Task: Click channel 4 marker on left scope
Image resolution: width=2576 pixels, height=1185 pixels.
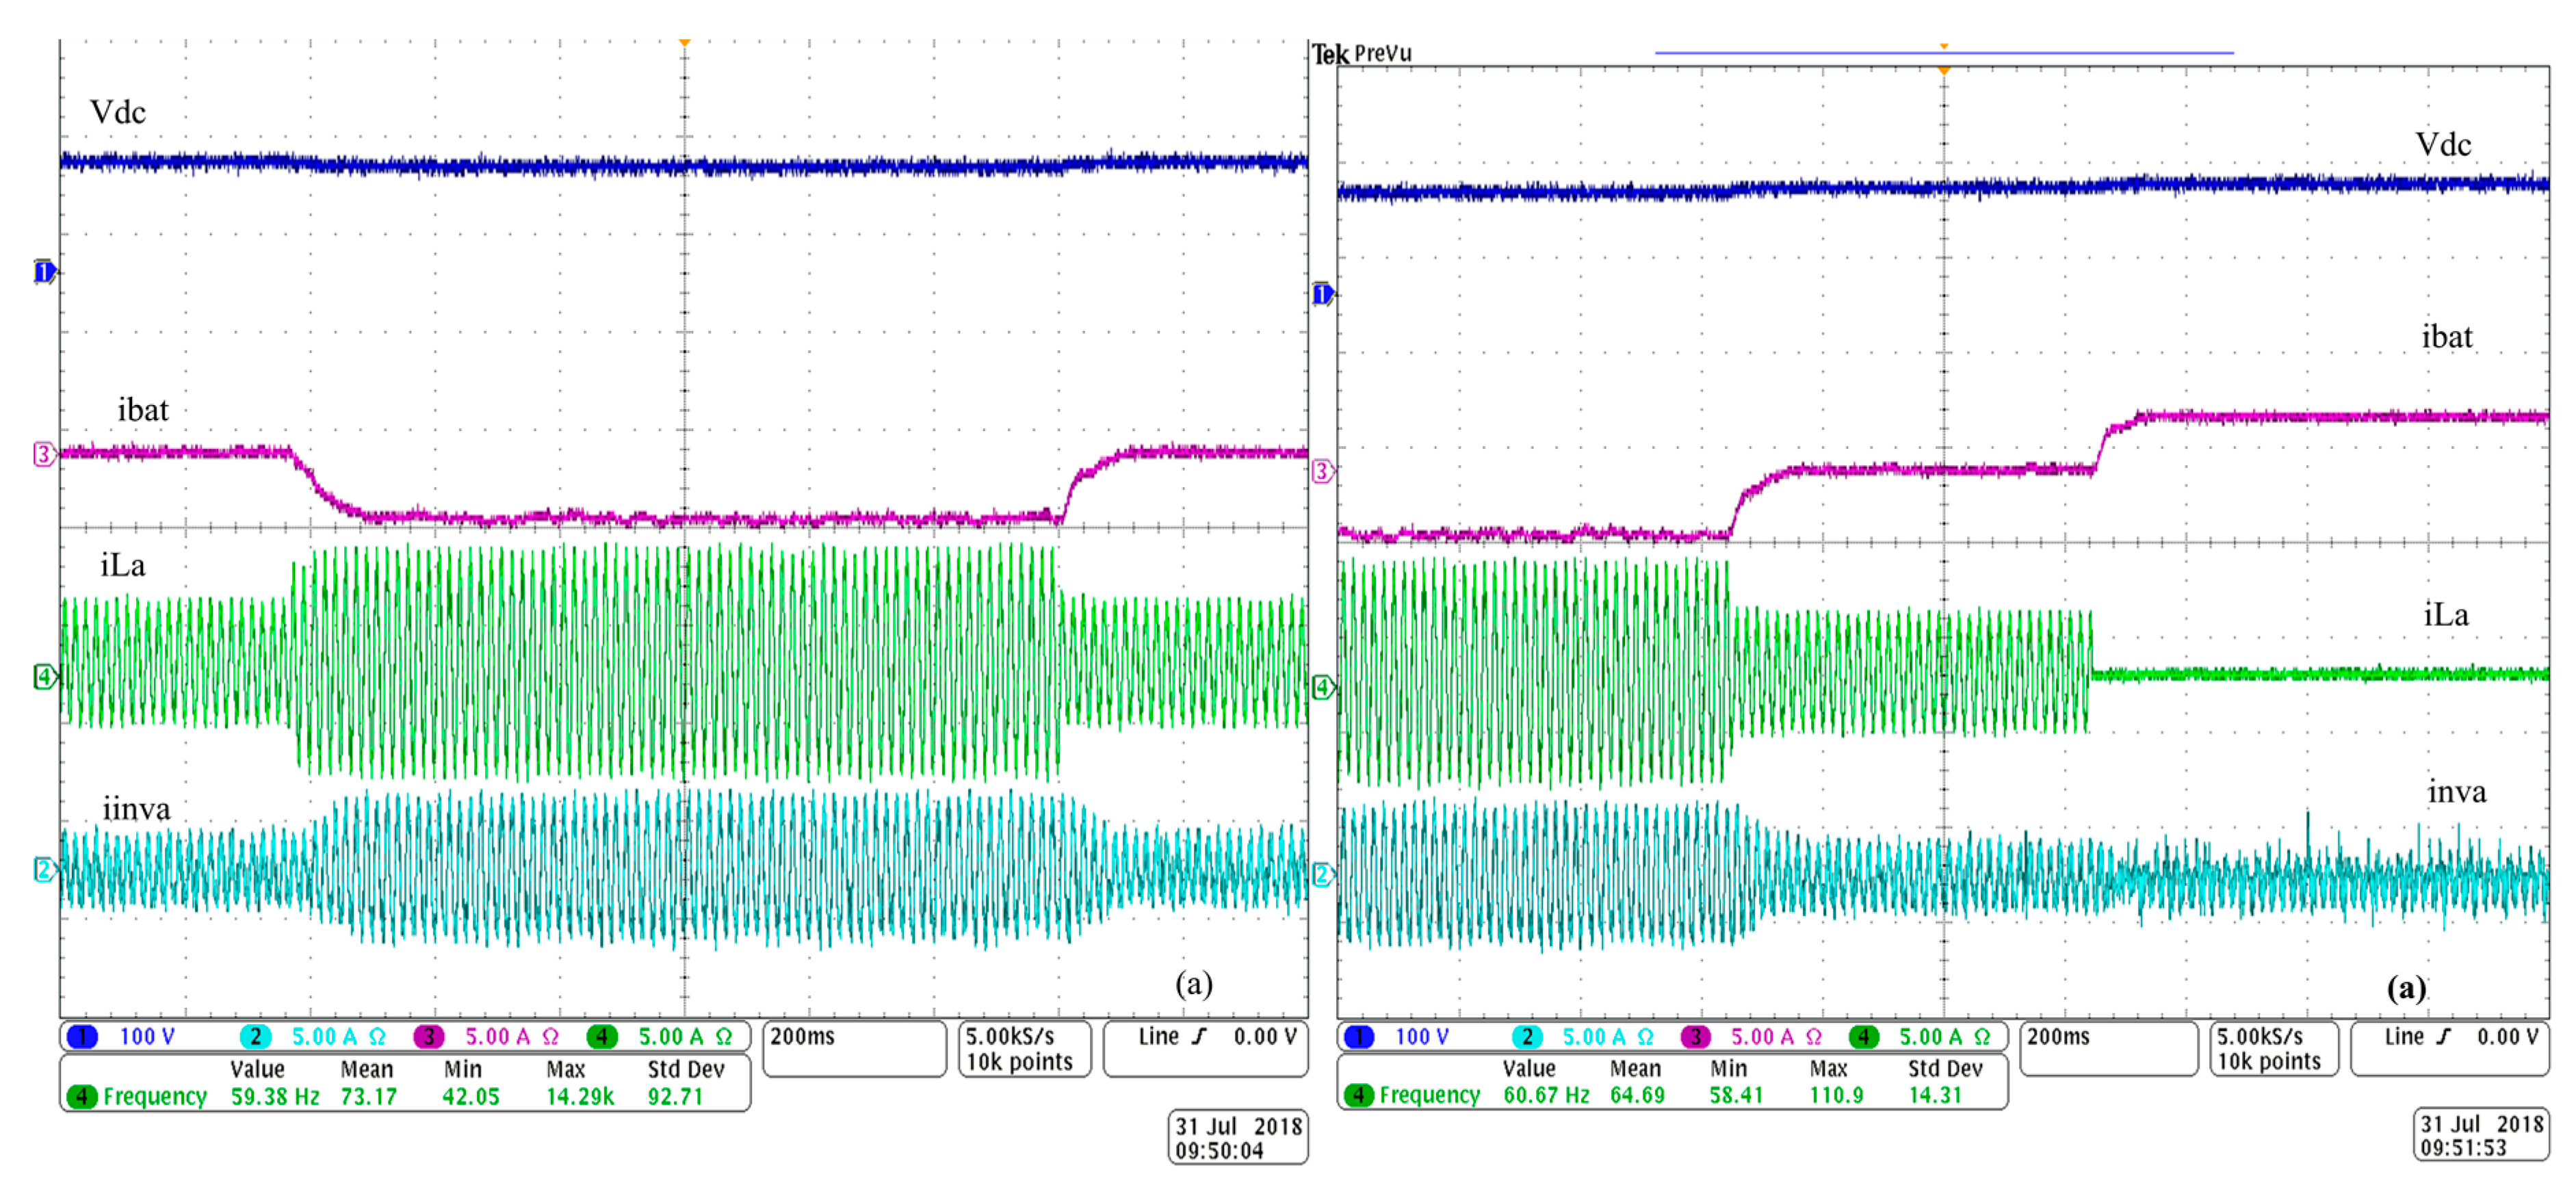Action: pyautogui.click(x=43, y=677)
